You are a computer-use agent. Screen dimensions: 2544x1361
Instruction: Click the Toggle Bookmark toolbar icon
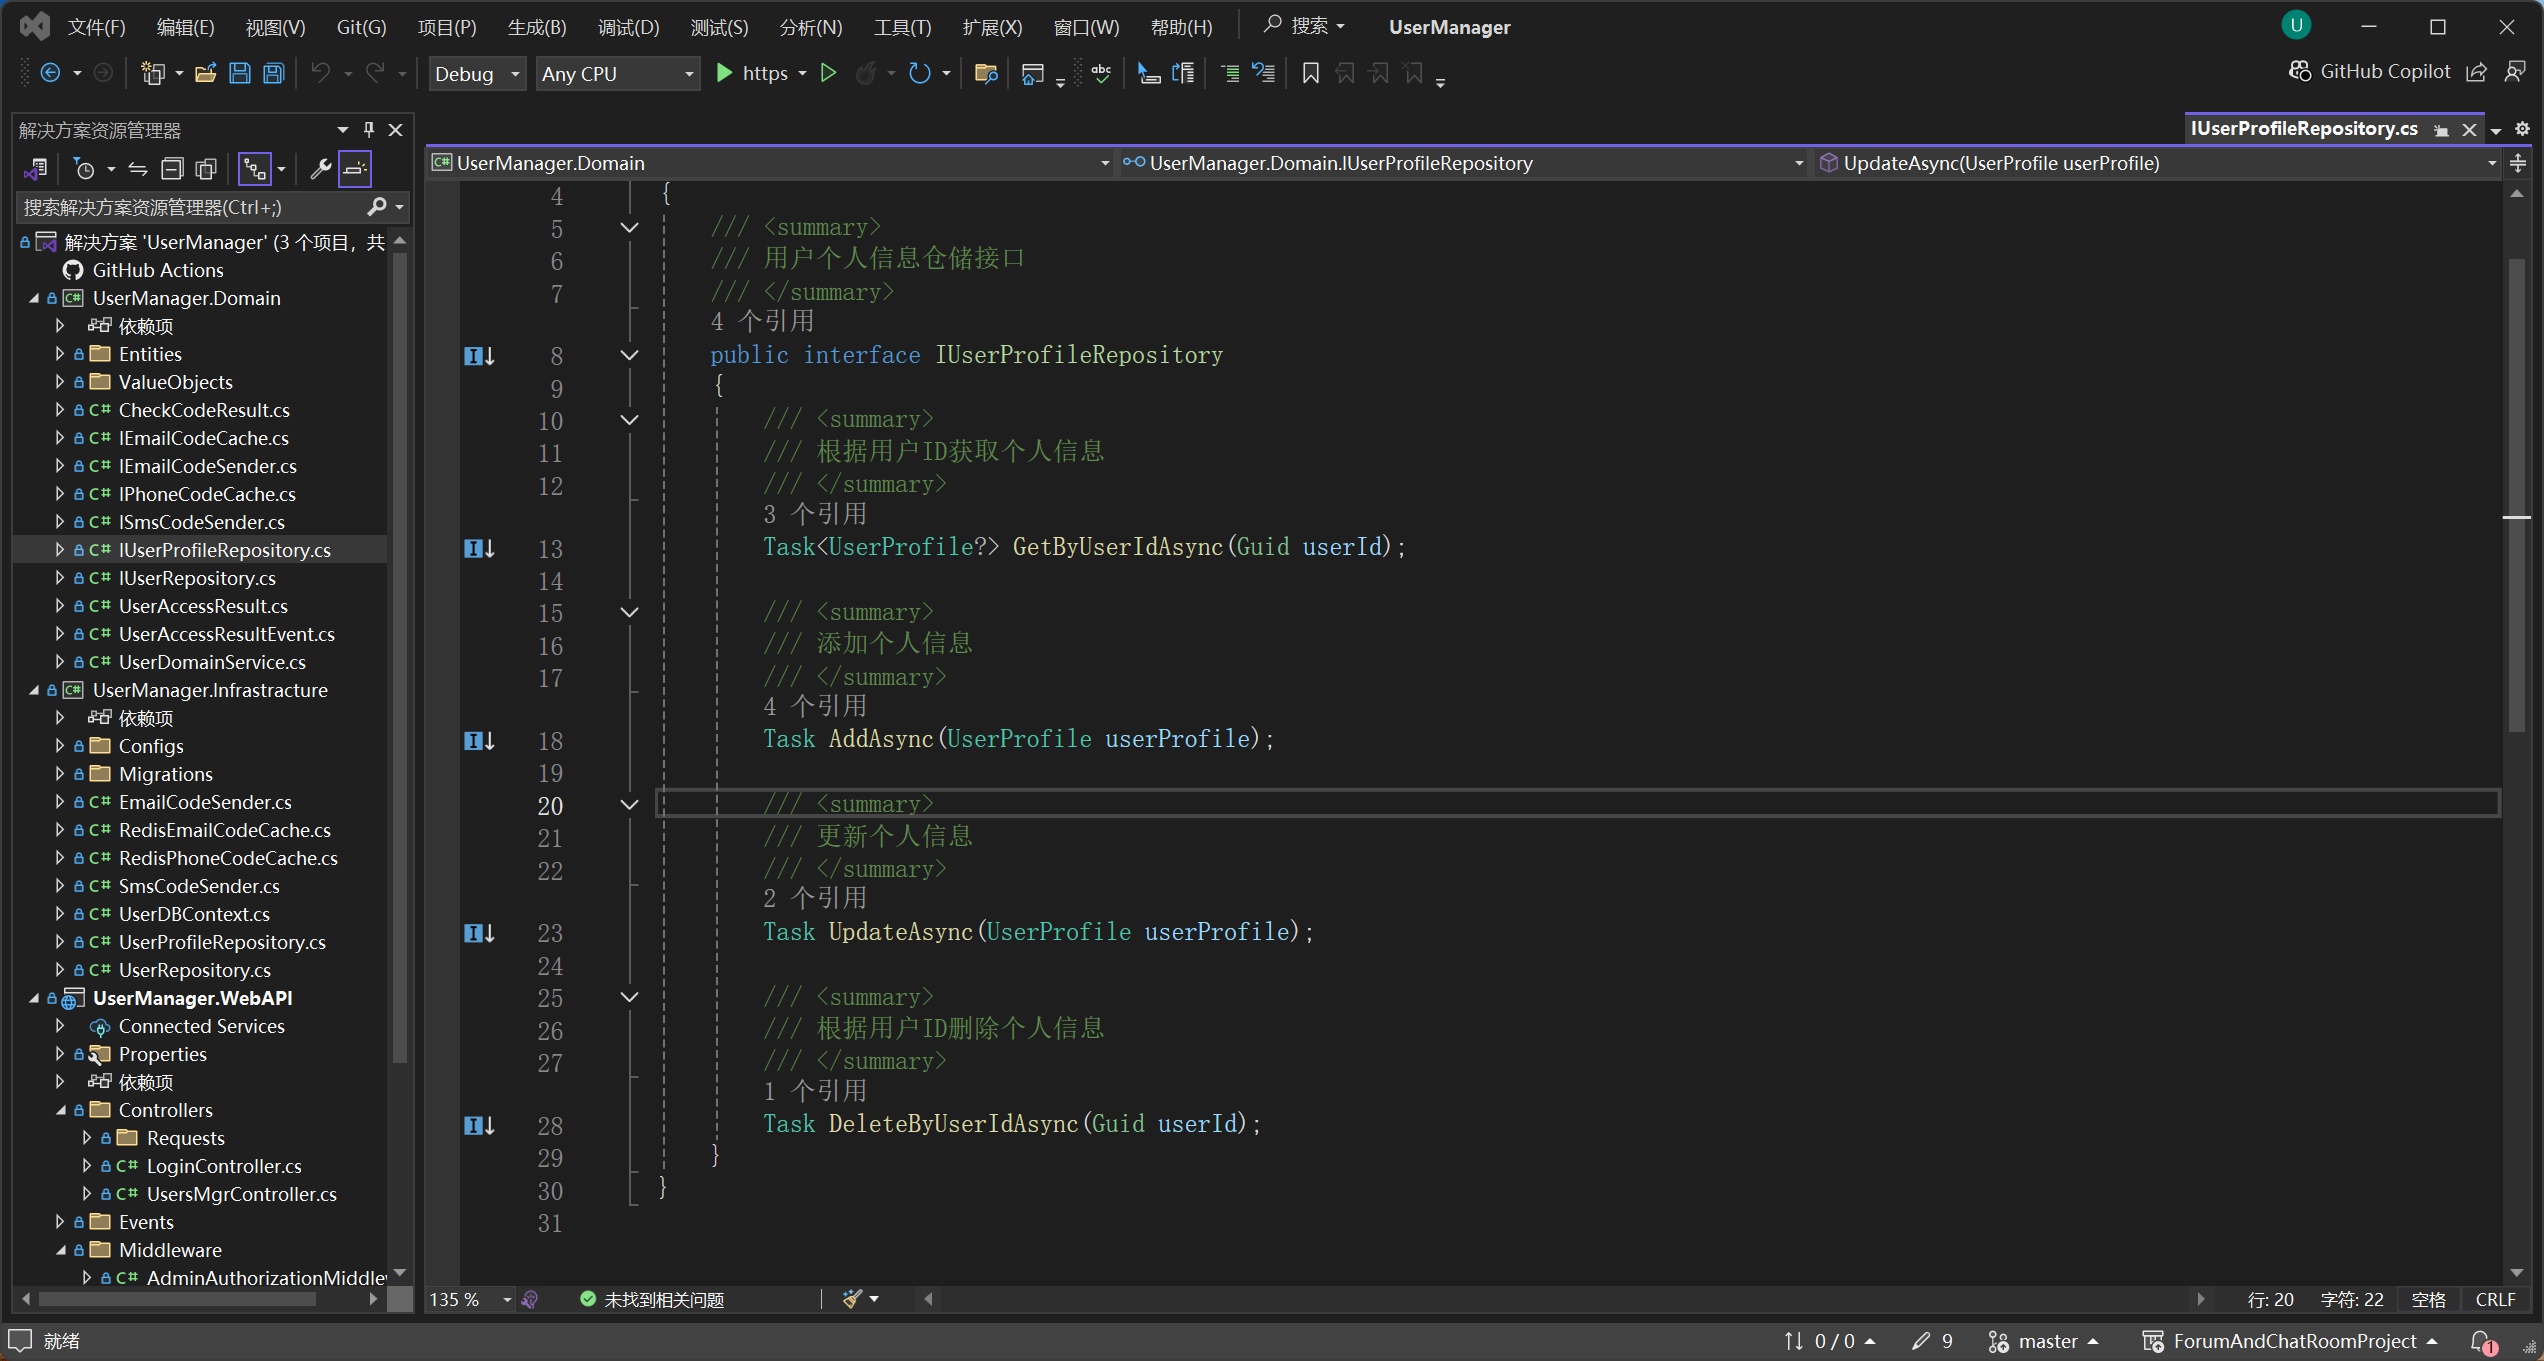tap(1310, 73)
